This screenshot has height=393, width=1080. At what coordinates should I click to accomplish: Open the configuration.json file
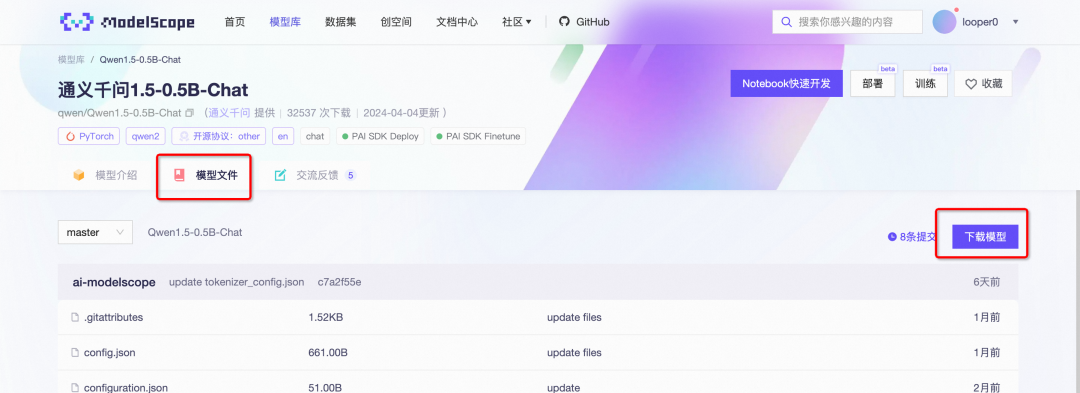coord(125,388)
